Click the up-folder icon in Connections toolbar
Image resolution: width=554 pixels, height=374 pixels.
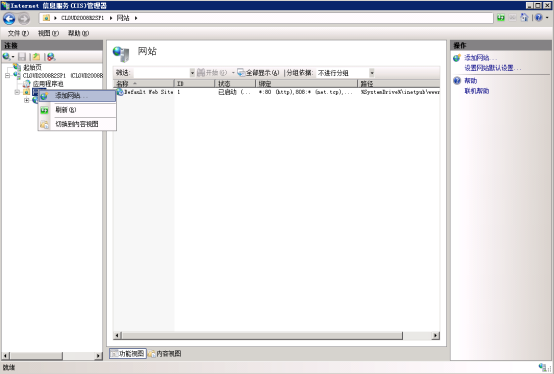[36, 57]
